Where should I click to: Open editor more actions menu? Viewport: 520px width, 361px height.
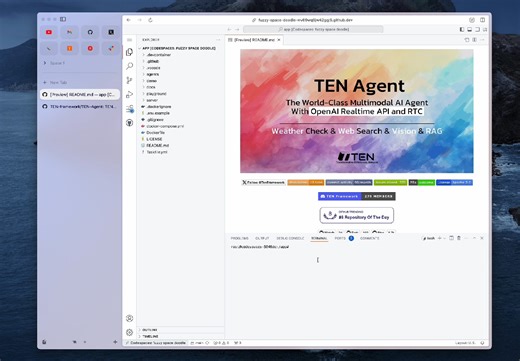(x=482, y=40)
